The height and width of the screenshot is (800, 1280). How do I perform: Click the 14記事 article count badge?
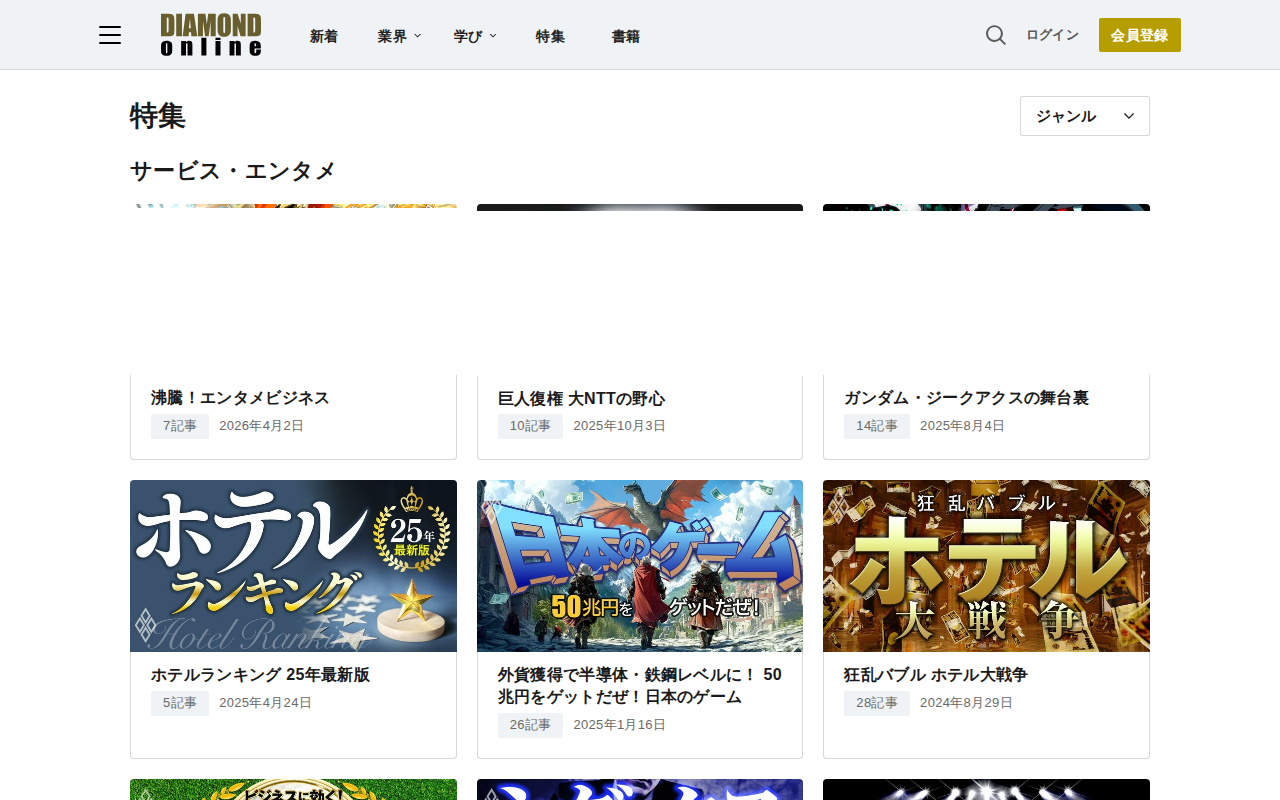click(877, 426)
